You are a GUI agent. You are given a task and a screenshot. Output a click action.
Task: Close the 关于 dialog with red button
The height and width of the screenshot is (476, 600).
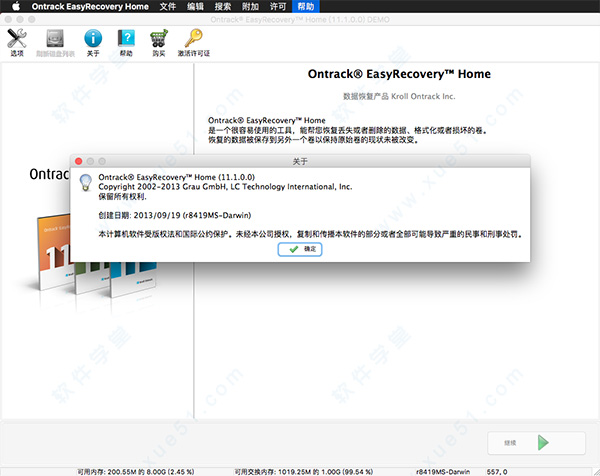78,161
